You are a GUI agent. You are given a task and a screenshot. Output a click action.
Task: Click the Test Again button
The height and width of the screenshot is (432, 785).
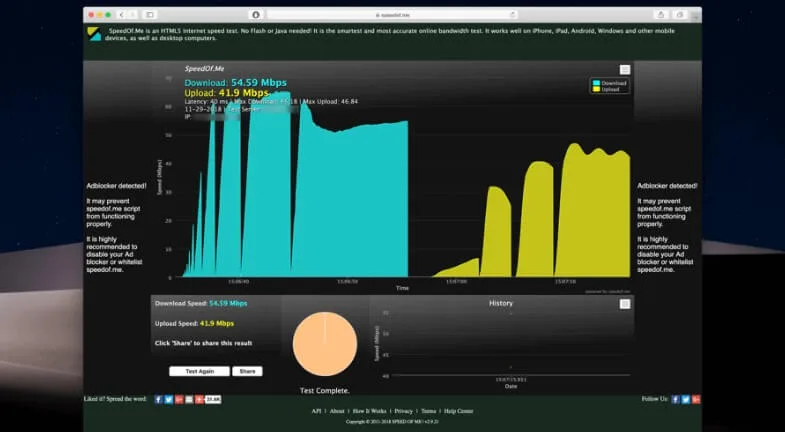(199, 371)
